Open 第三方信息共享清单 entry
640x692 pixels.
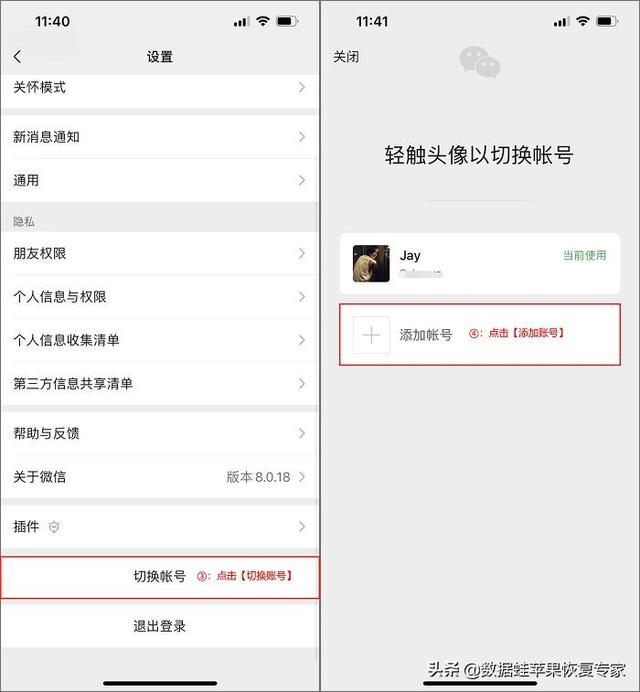tap(159, 384)
